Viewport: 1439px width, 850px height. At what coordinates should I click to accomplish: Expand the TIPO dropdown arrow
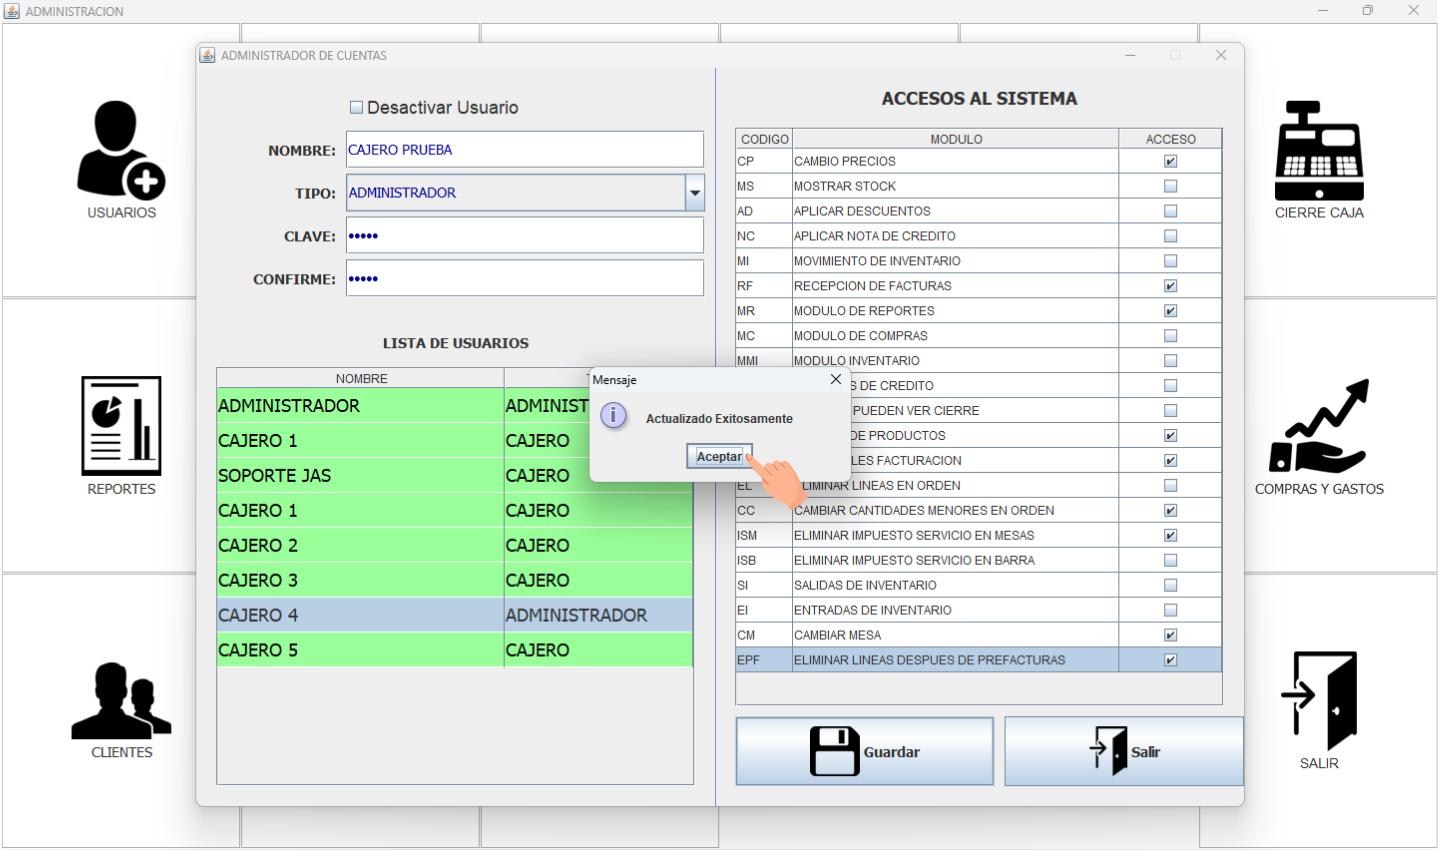[694, 193]
